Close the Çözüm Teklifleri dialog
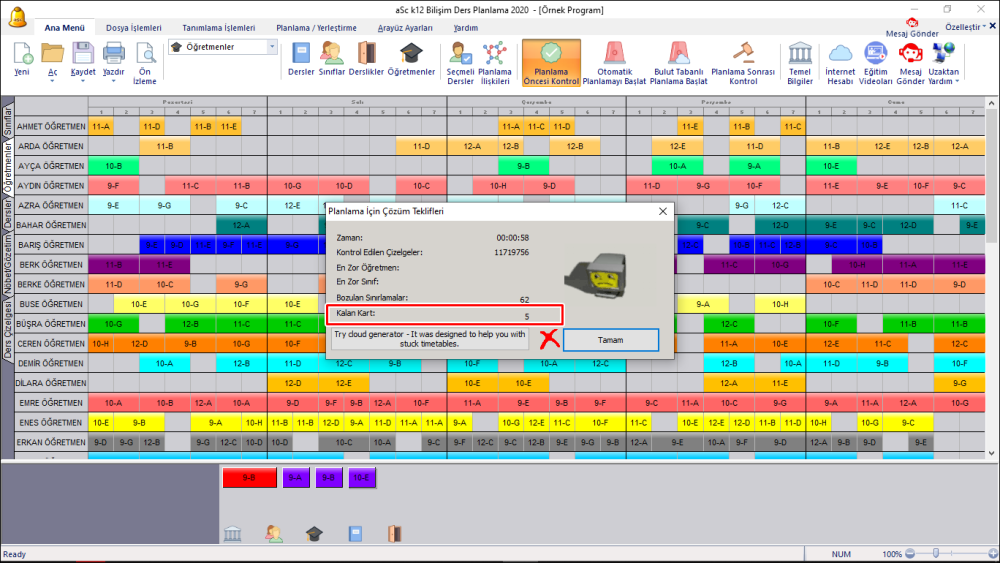The image size is (1000, 563). (663, 211)
